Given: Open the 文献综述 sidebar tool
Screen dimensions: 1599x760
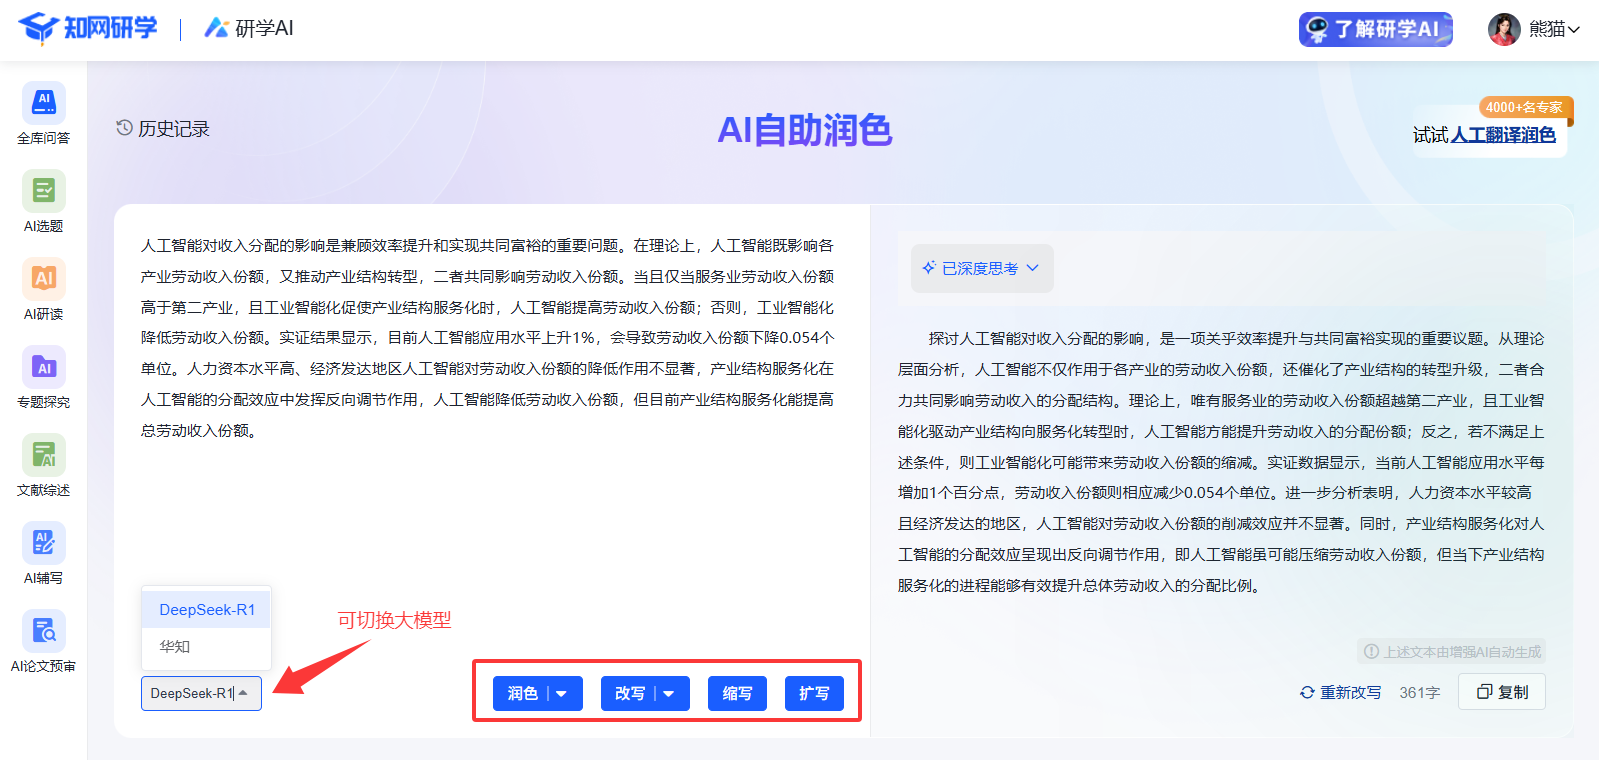Looking at the screenshot, I should (43, 456).
